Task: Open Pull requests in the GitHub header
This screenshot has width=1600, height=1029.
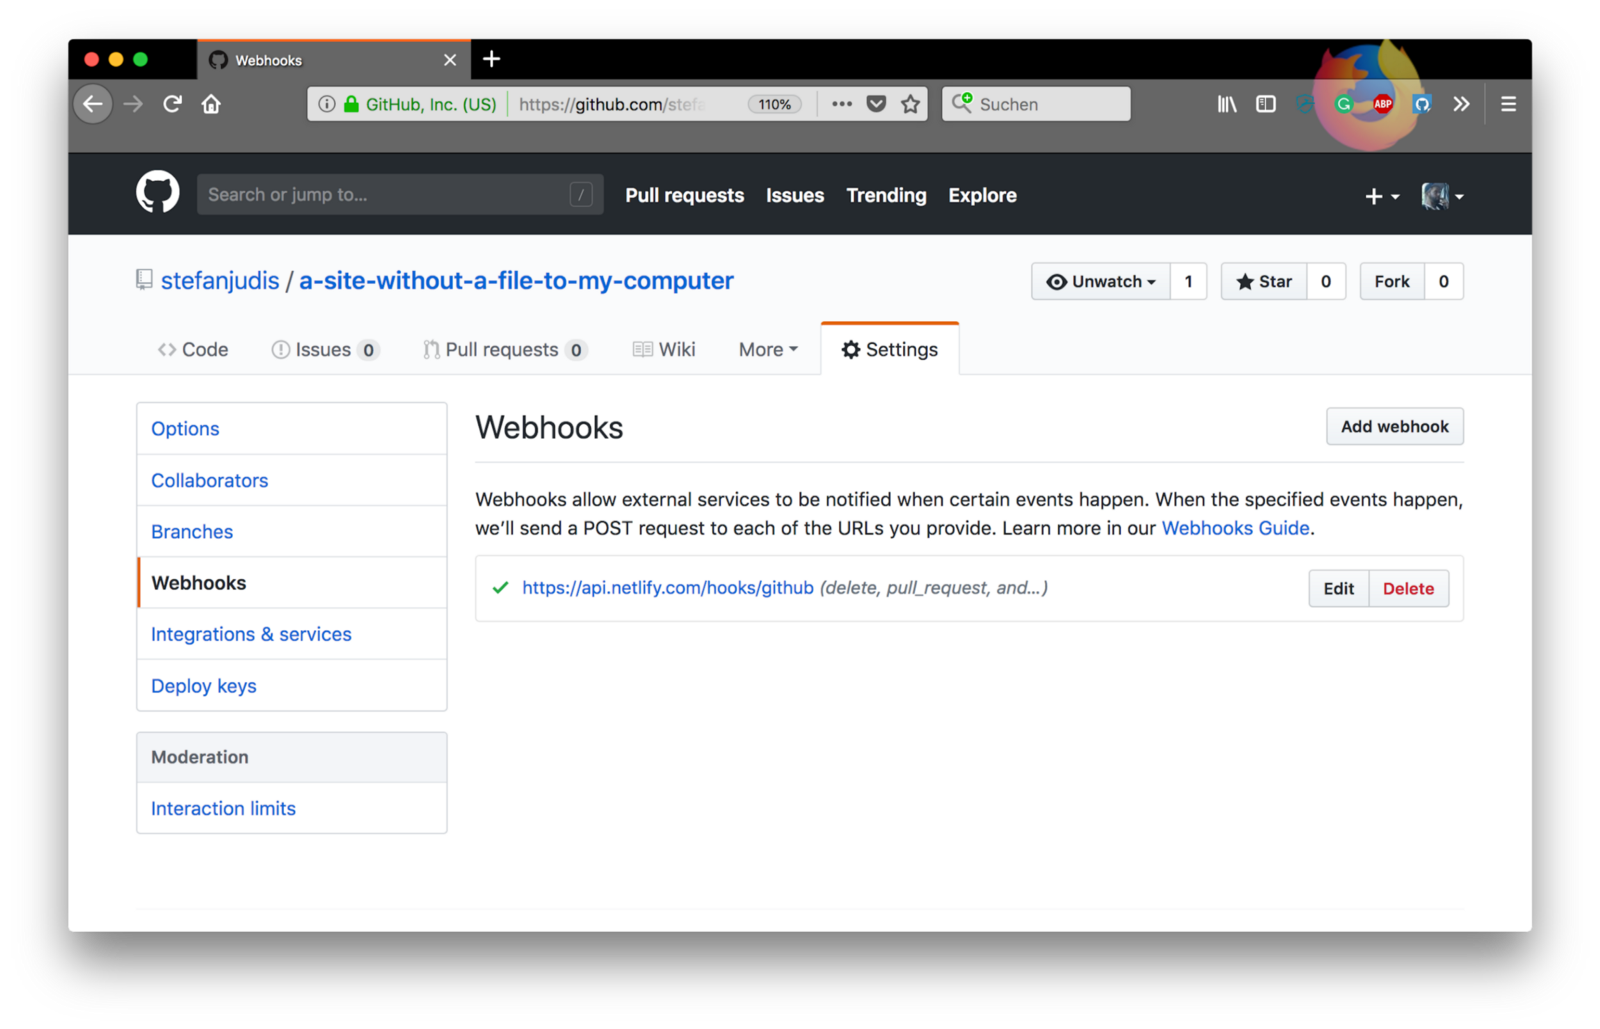Action: coord(685,196)
